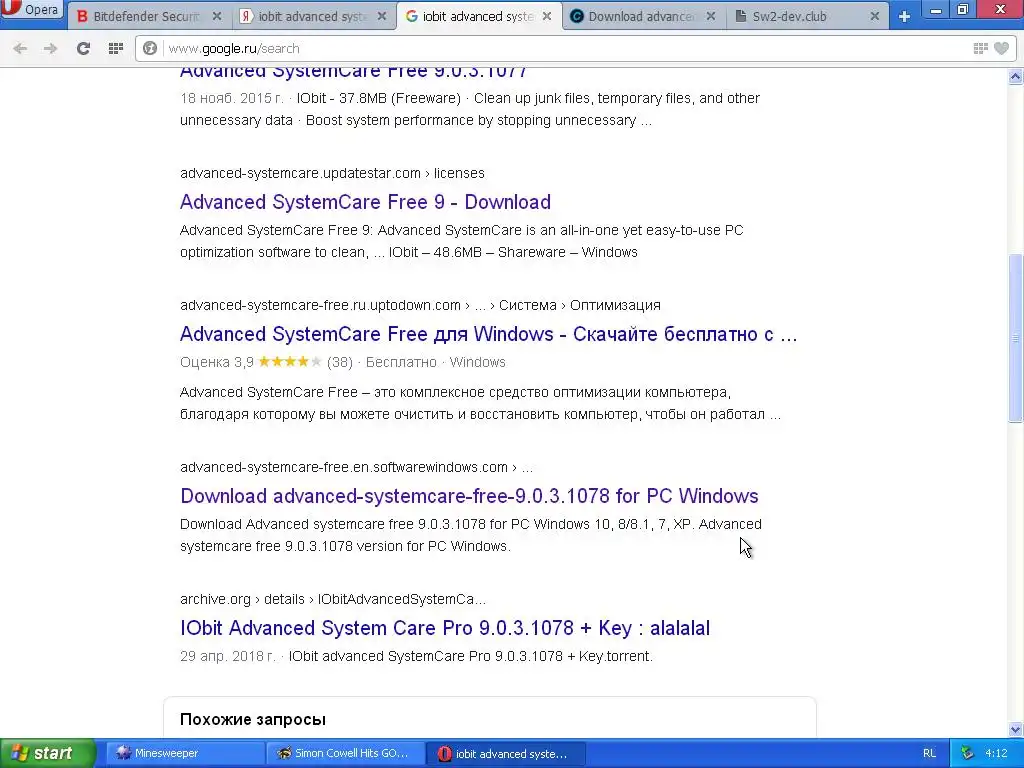Click the advanced-systemcare.updatestar.com breadcrumb

pyautogui.click(x=332, y=173)
